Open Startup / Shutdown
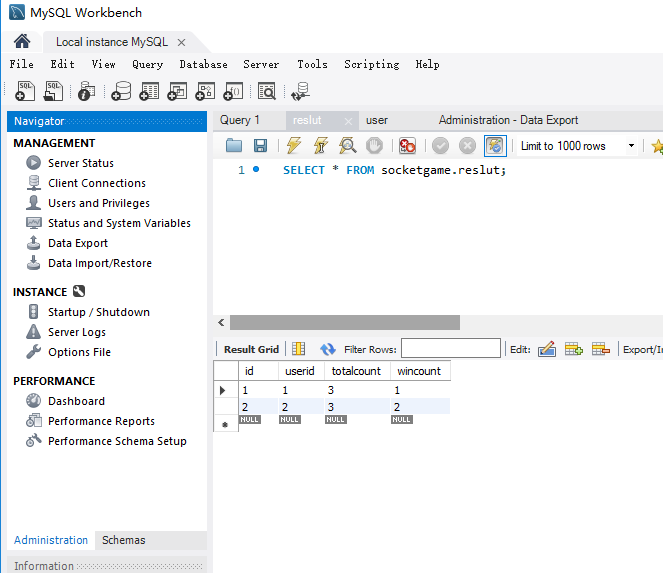This screenshot has height=573, width=663. coord(99,312)
